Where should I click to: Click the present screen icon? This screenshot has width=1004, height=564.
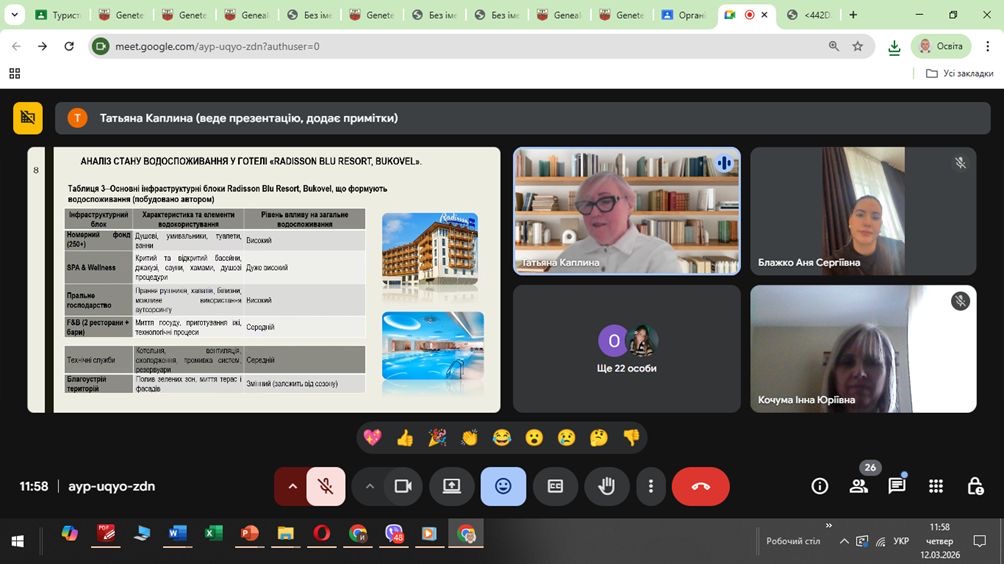[x=452, y=486]
